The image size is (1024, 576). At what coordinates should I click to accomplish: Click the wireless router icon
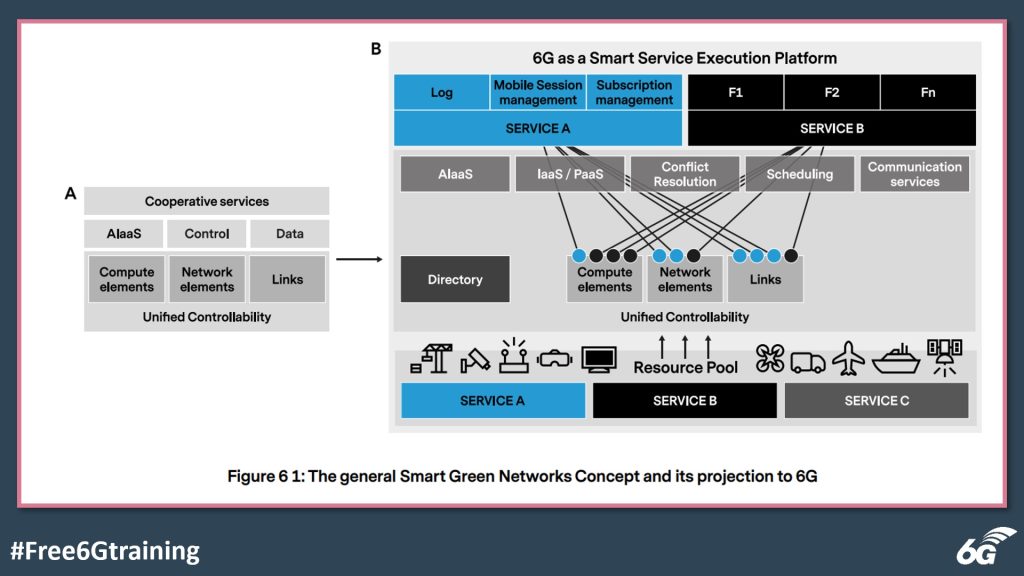point(514,357)
